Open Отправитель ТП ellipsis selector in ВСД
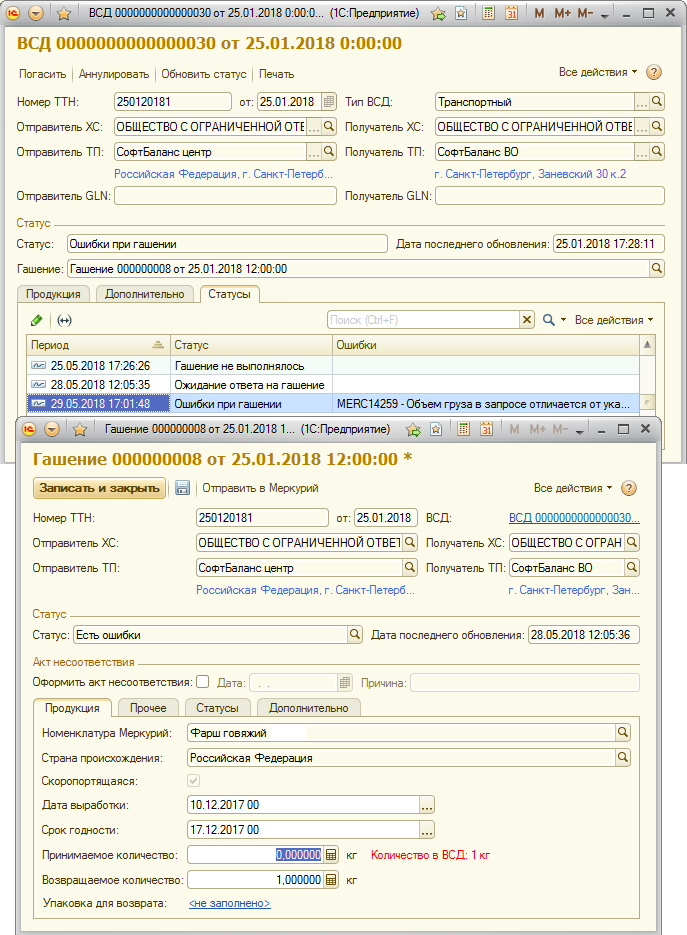 [x=314, y=152]
